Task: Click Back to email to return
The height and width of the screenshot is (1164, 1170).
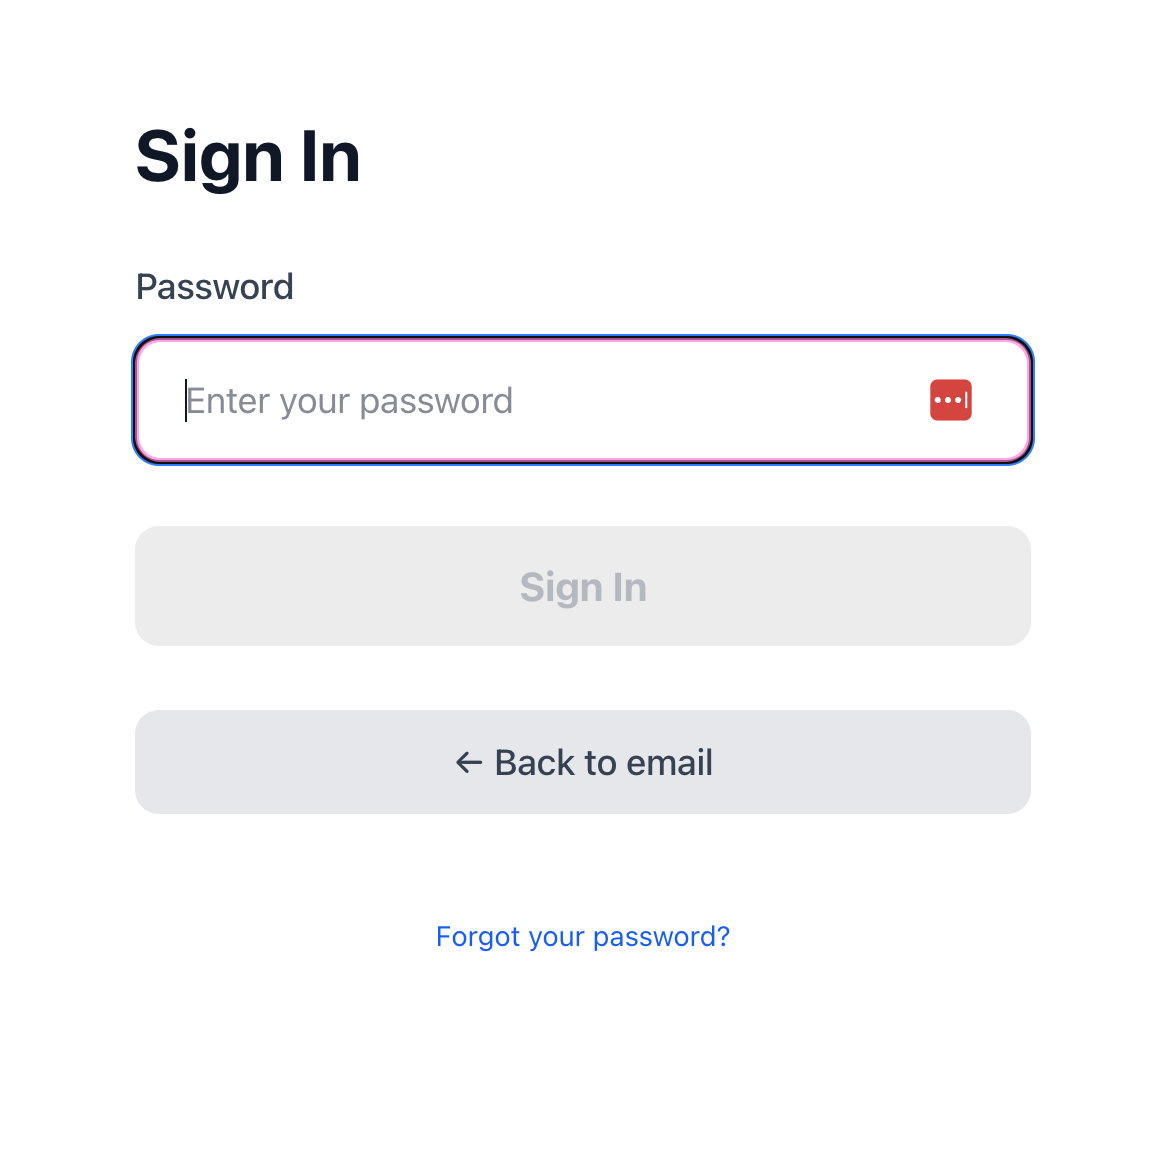Action: click(583, 762)
